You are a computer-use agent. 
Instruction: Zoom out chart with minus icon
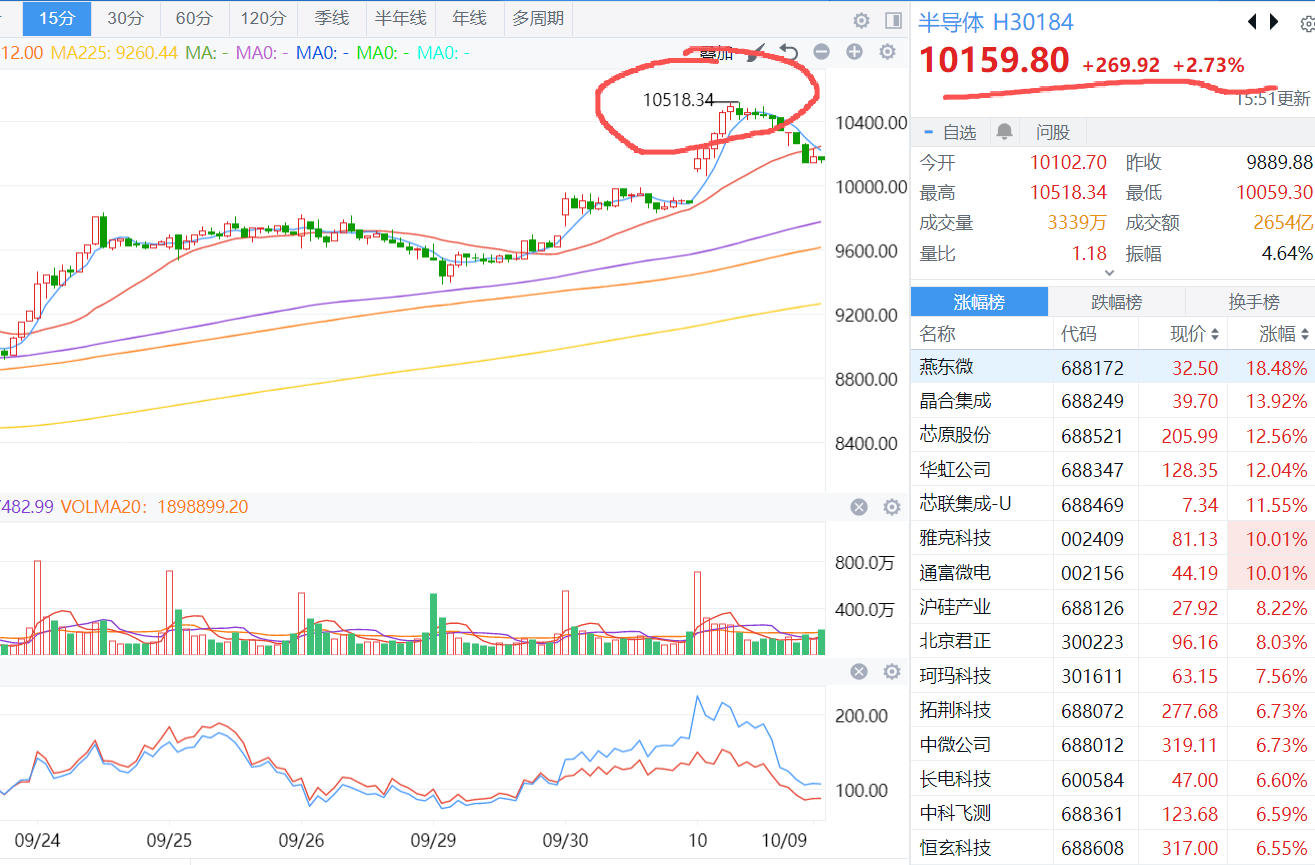coord(821,52)
